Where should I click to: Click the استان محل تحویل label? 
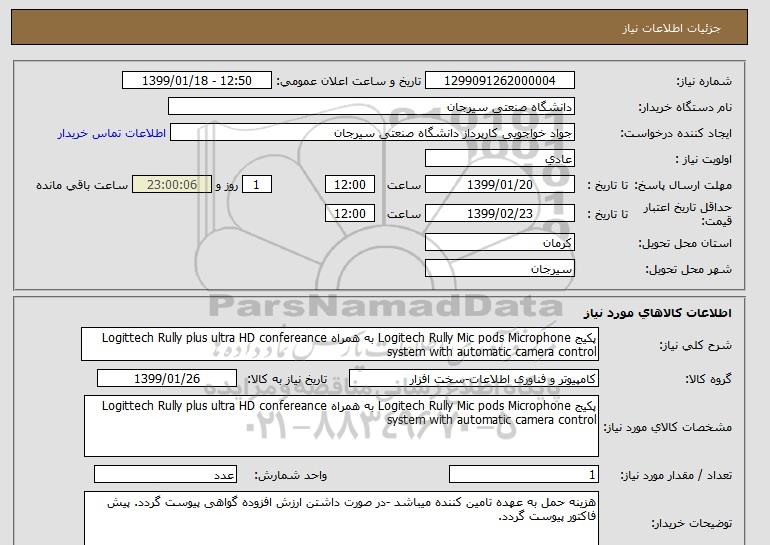(685, 243)
